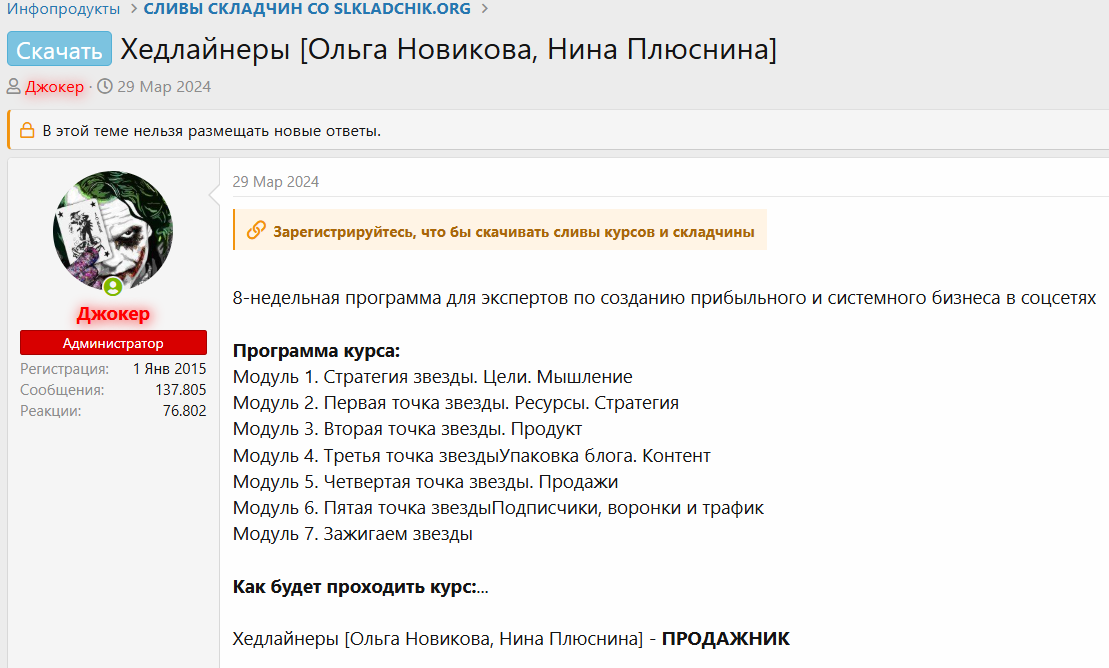This screenshot has height=668, width=1109.
Task: Click the red Администратор badge
Action: pyautogui.click(x=113, y=342)
